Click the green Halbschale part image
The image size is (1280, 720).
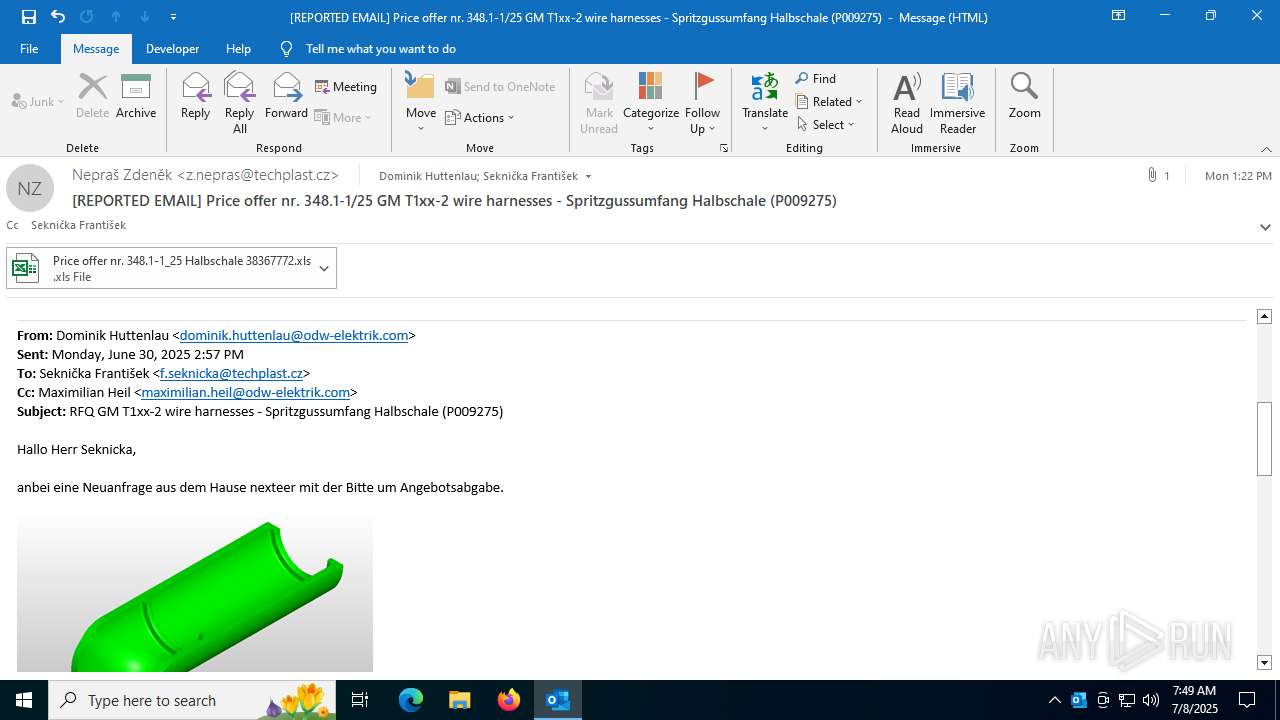point(195,594)
